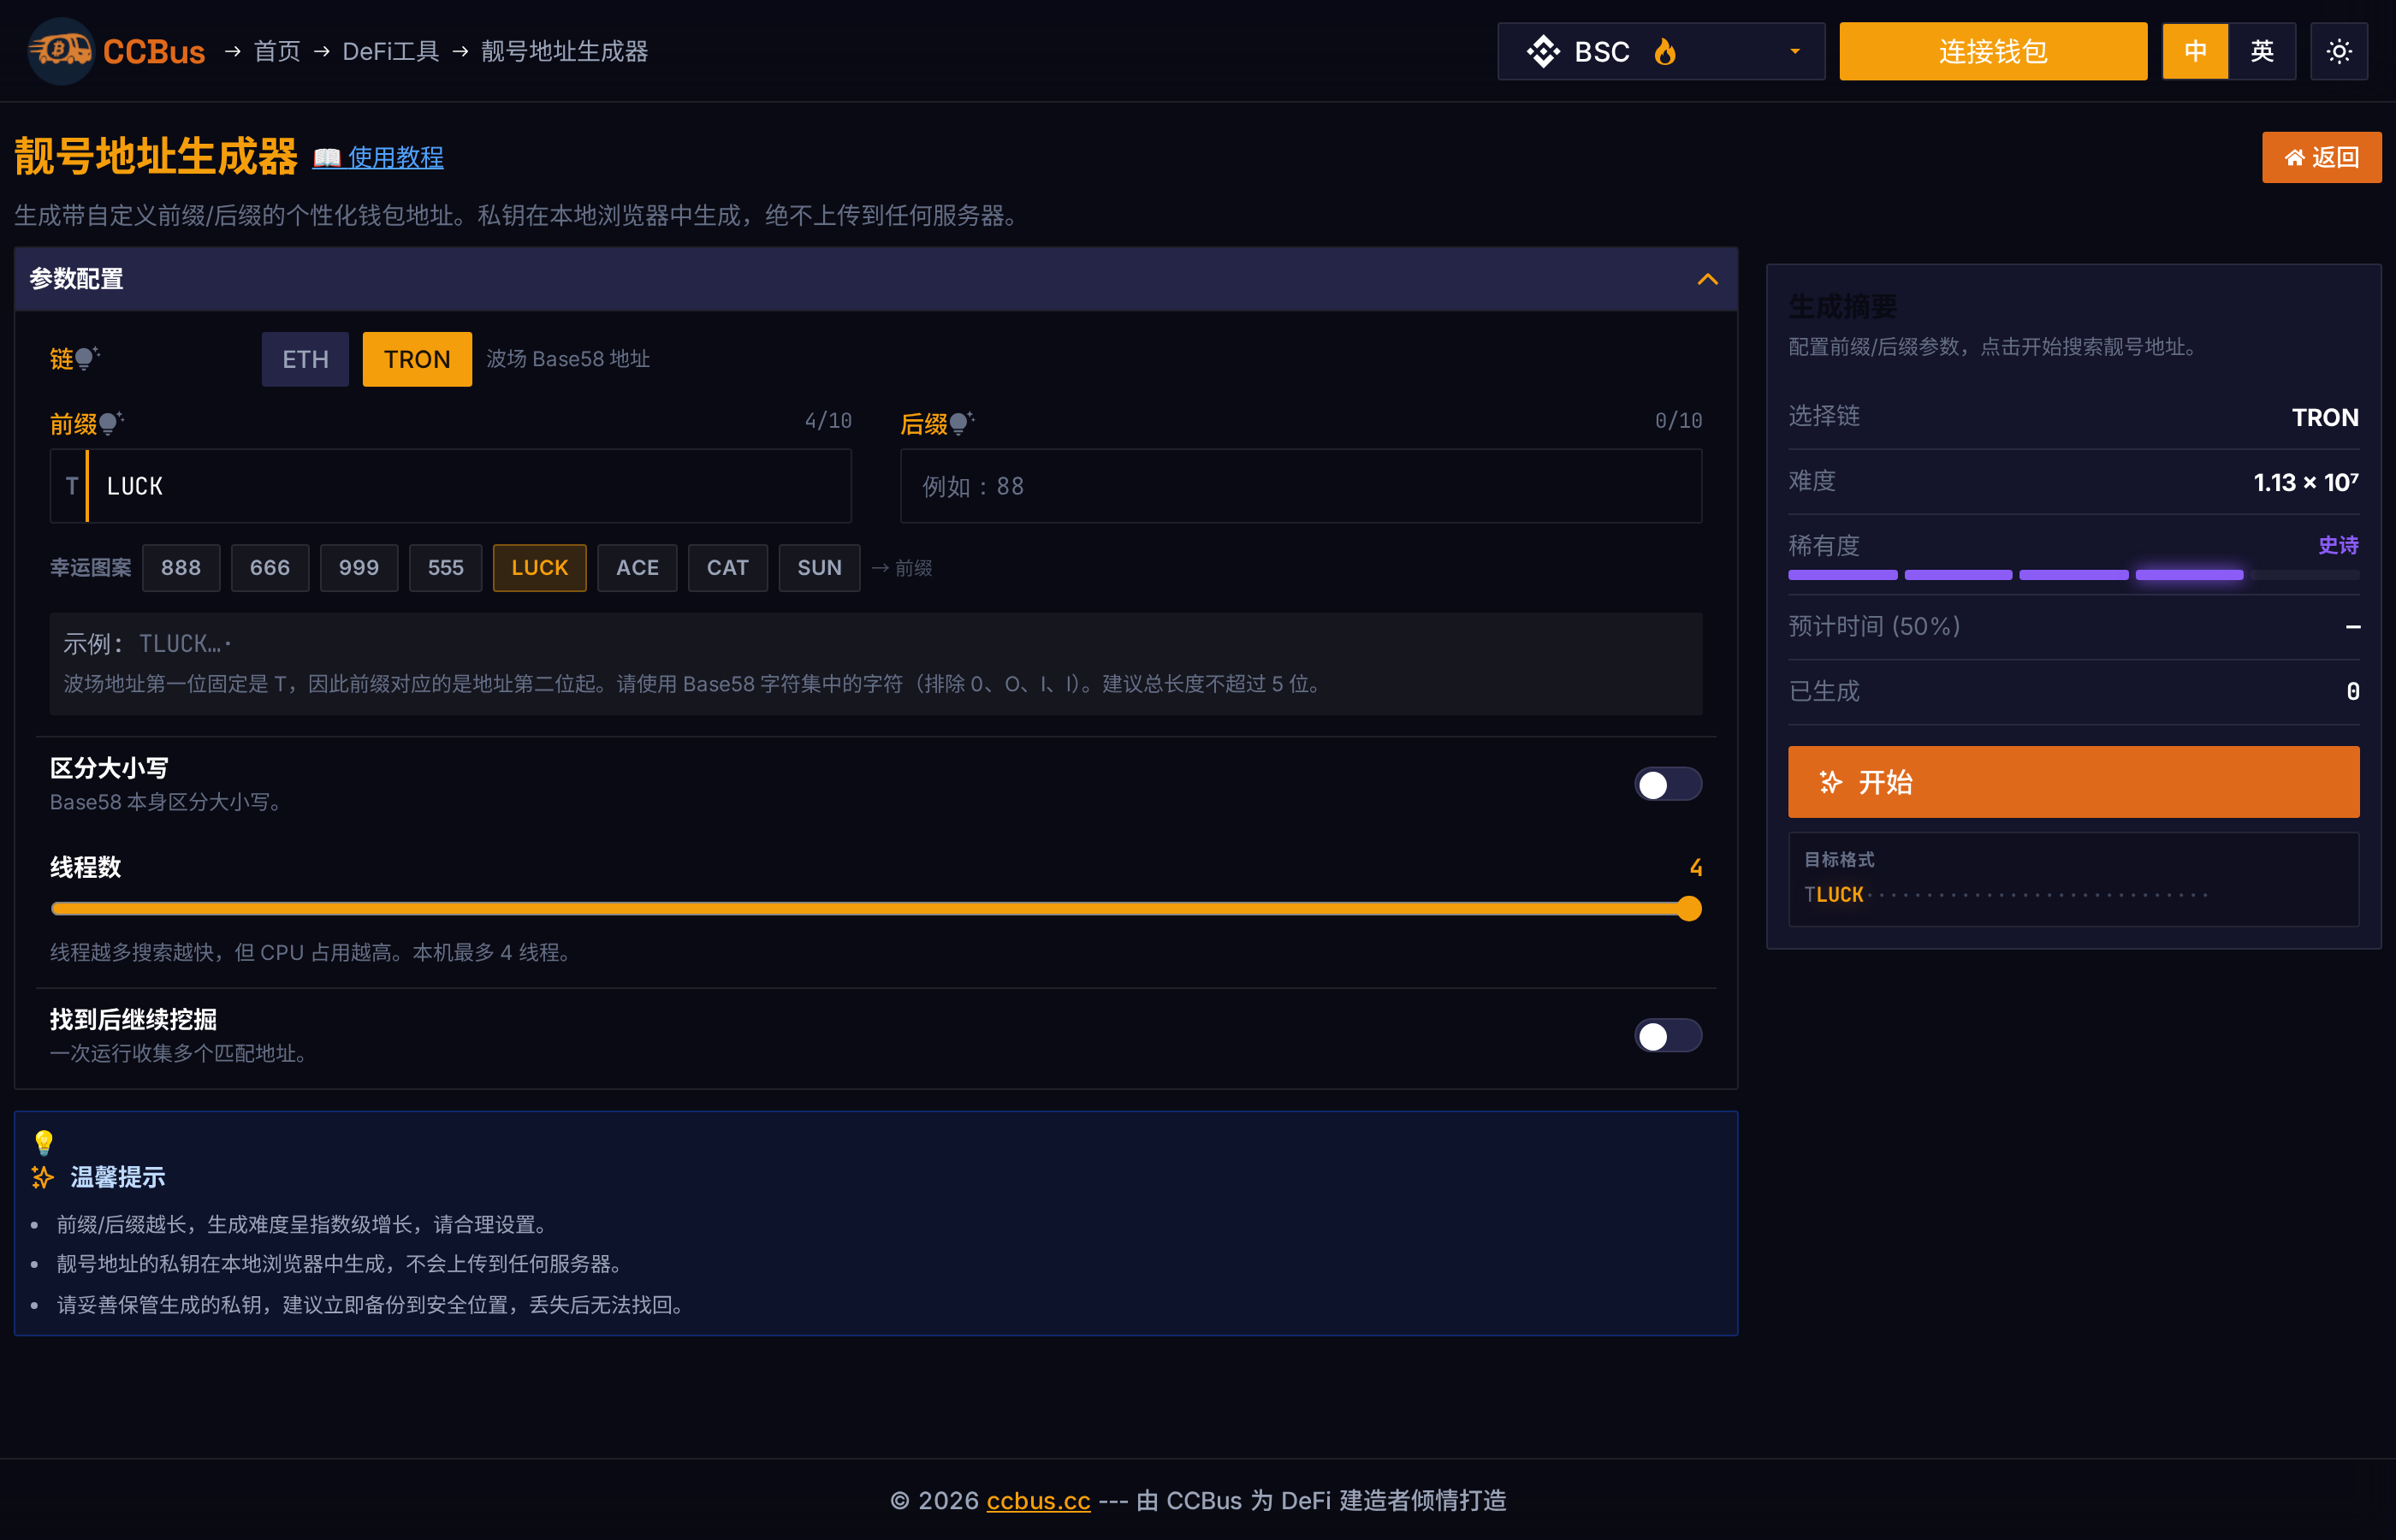
Task: Choose the LUCK lucky pattern
Action: (540, 568)
